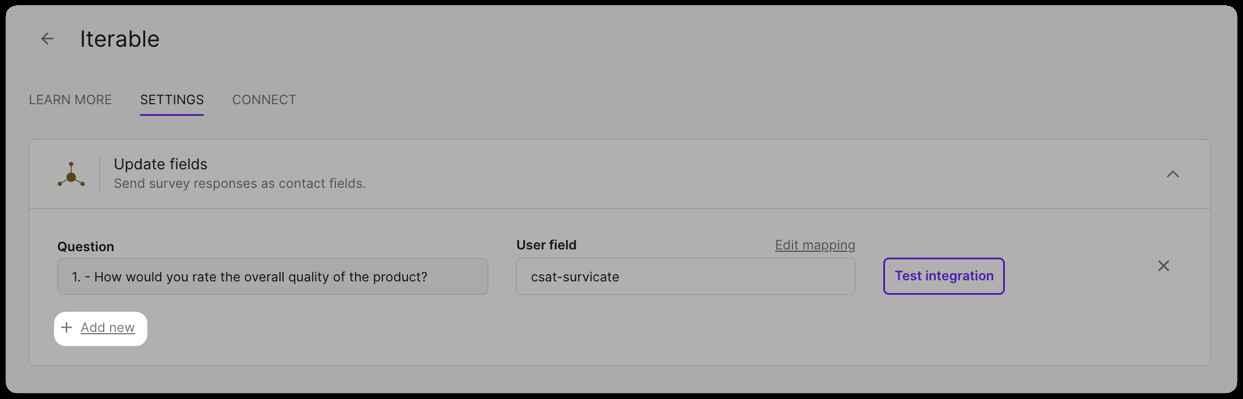Focus the csat-survicate user field input
Viewport: 1243px width, 399px height.
pos(685,276)
